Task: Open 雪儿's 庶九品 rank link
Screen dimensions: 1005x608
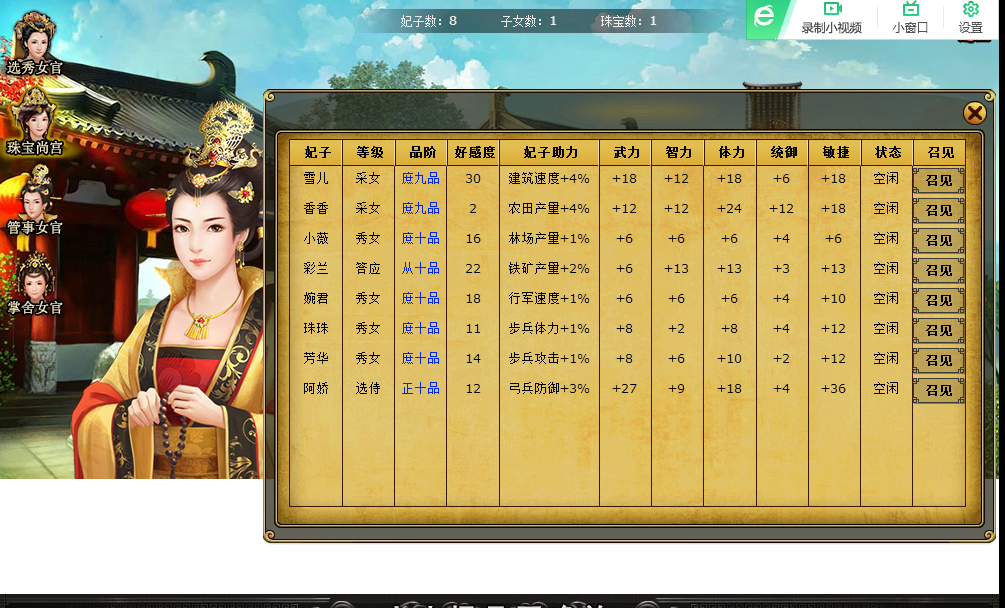Action: coord(420,179)
